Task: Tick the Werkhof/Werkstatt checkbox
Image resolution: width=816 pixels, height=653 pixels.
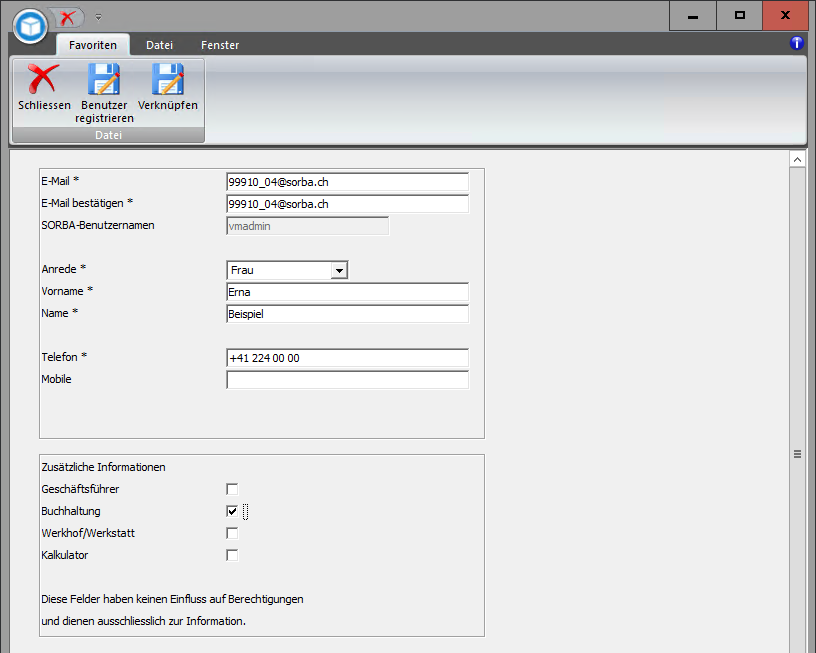Action: (x=232, y=533)
